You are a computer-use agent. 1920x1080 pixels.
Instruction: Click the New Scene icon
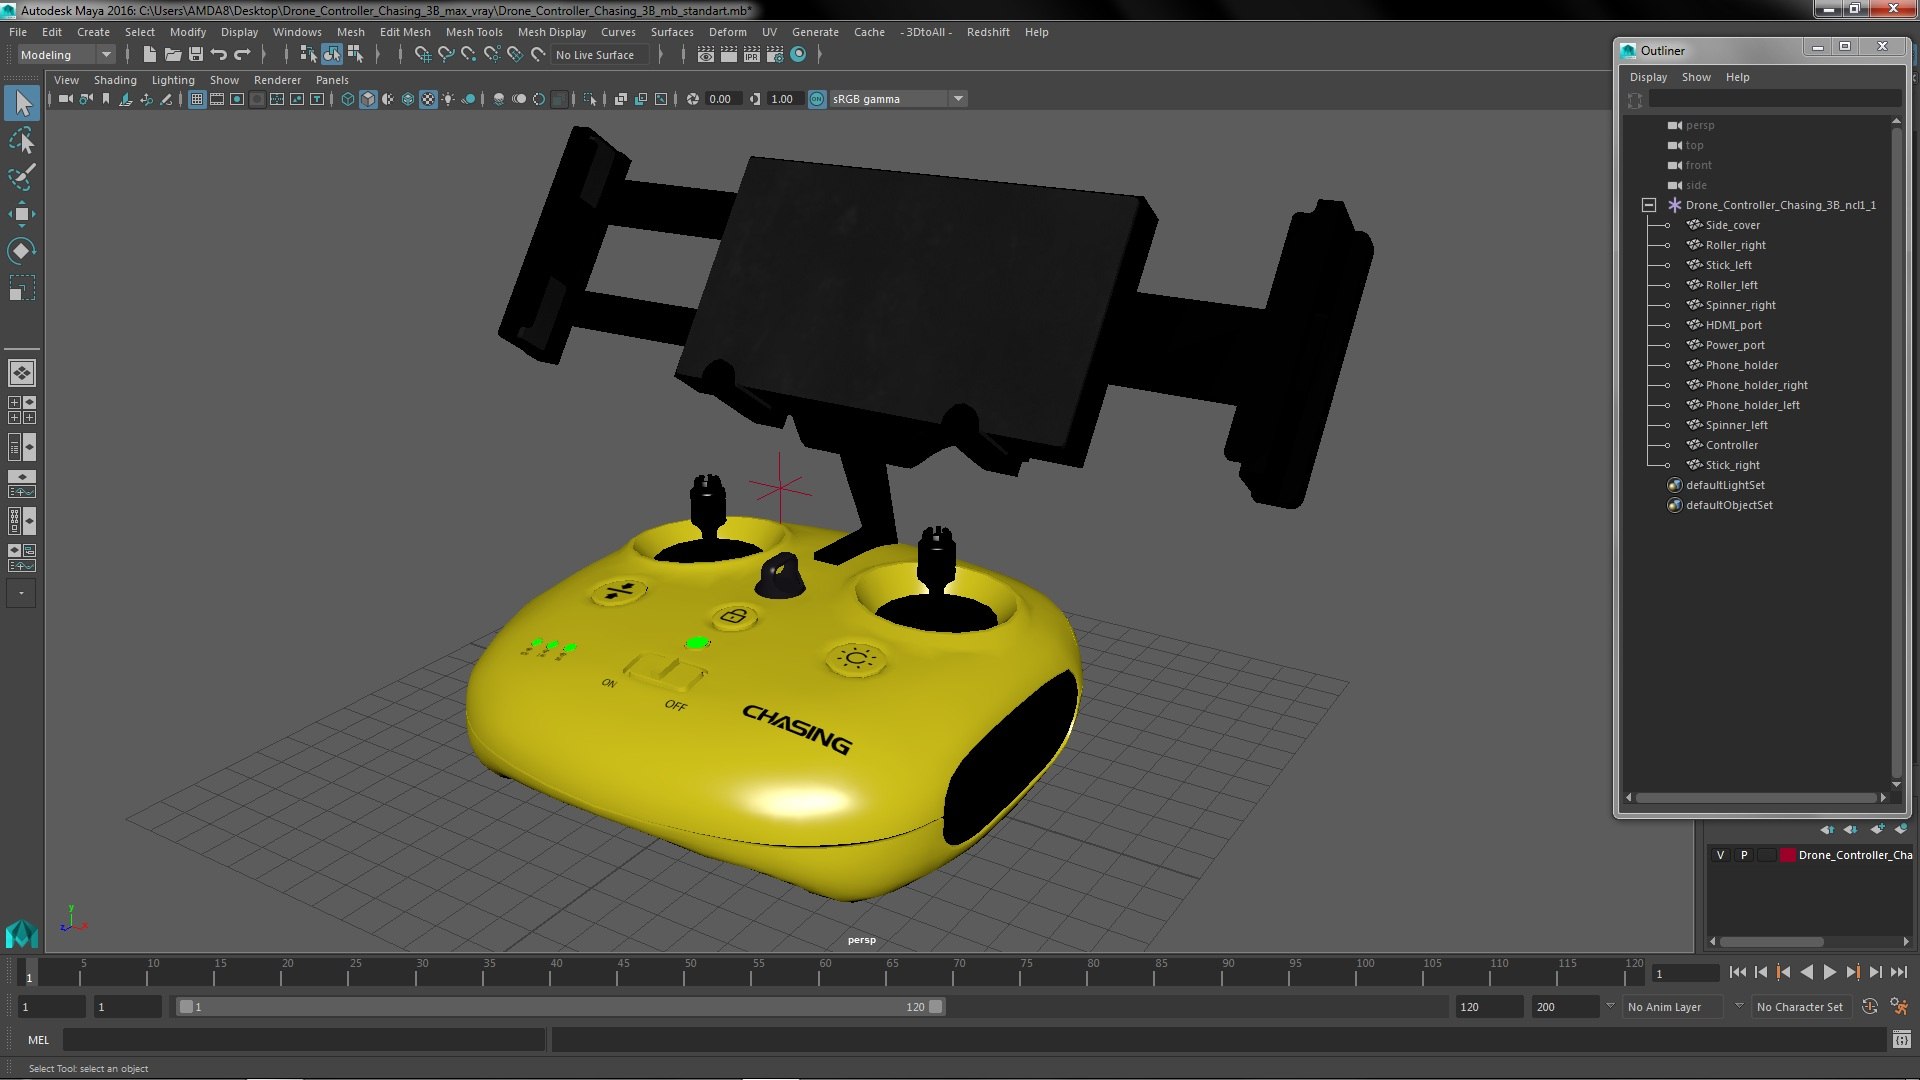click(x=150, y=55)
